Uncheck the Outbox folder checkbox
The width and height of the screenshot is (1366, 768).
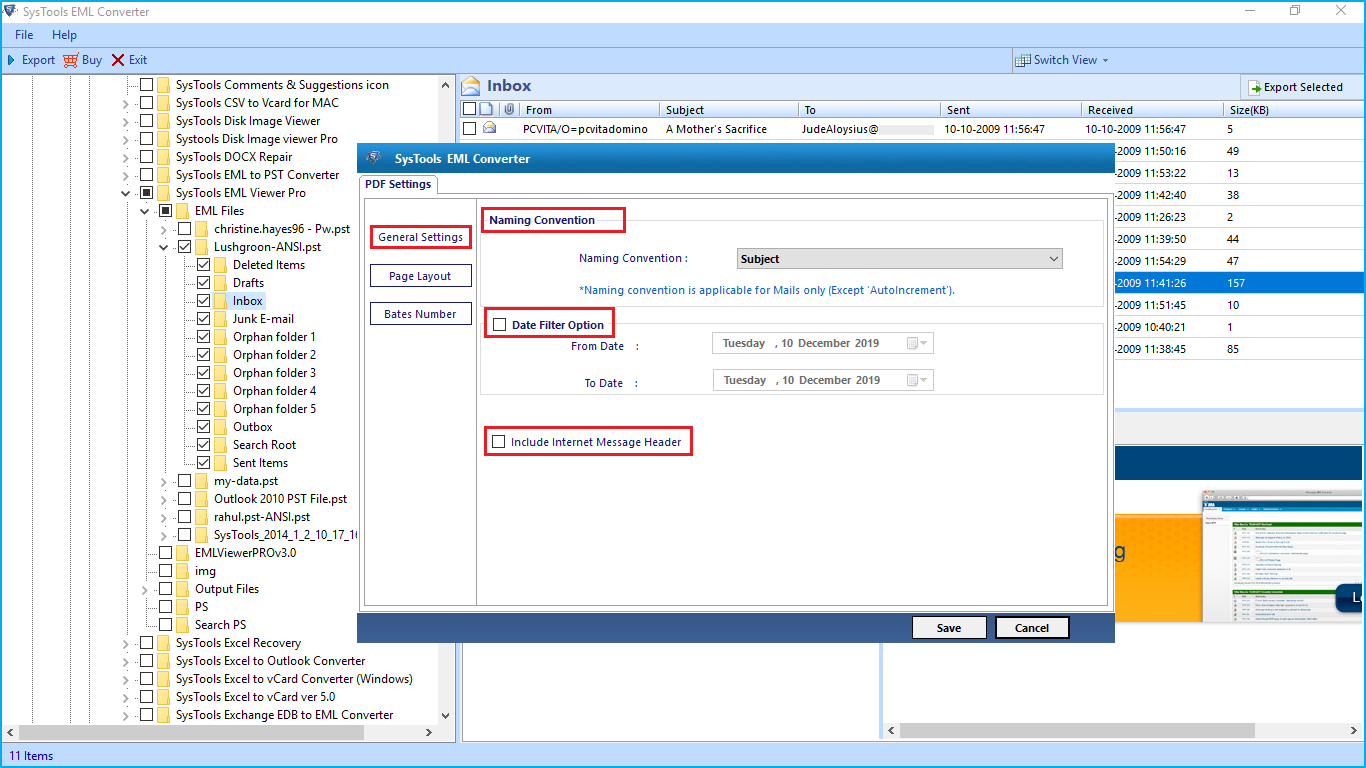204,427
